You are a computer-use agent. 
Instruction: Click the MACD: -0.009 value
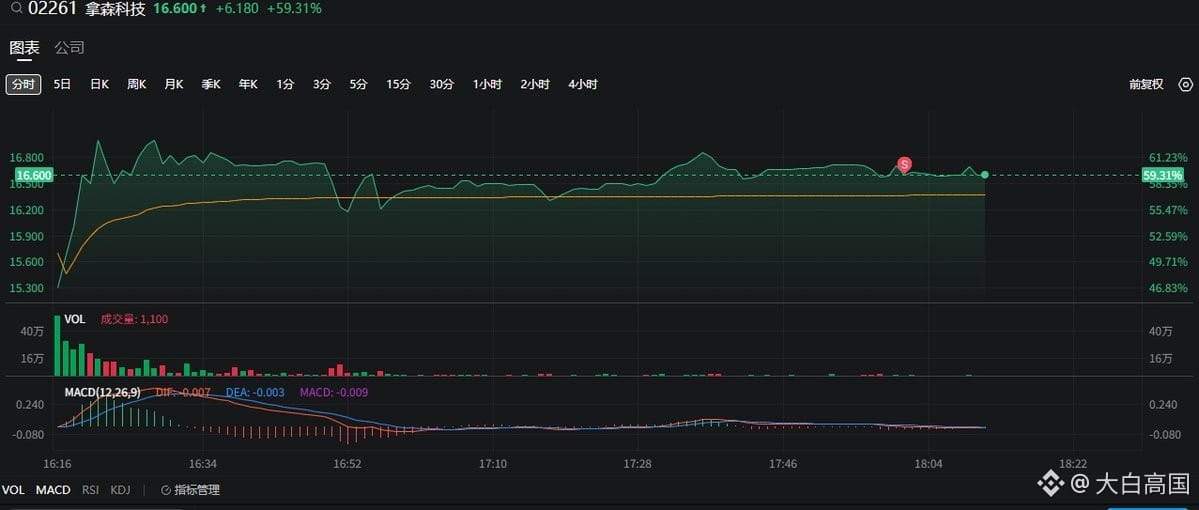(x=333, y=392)
